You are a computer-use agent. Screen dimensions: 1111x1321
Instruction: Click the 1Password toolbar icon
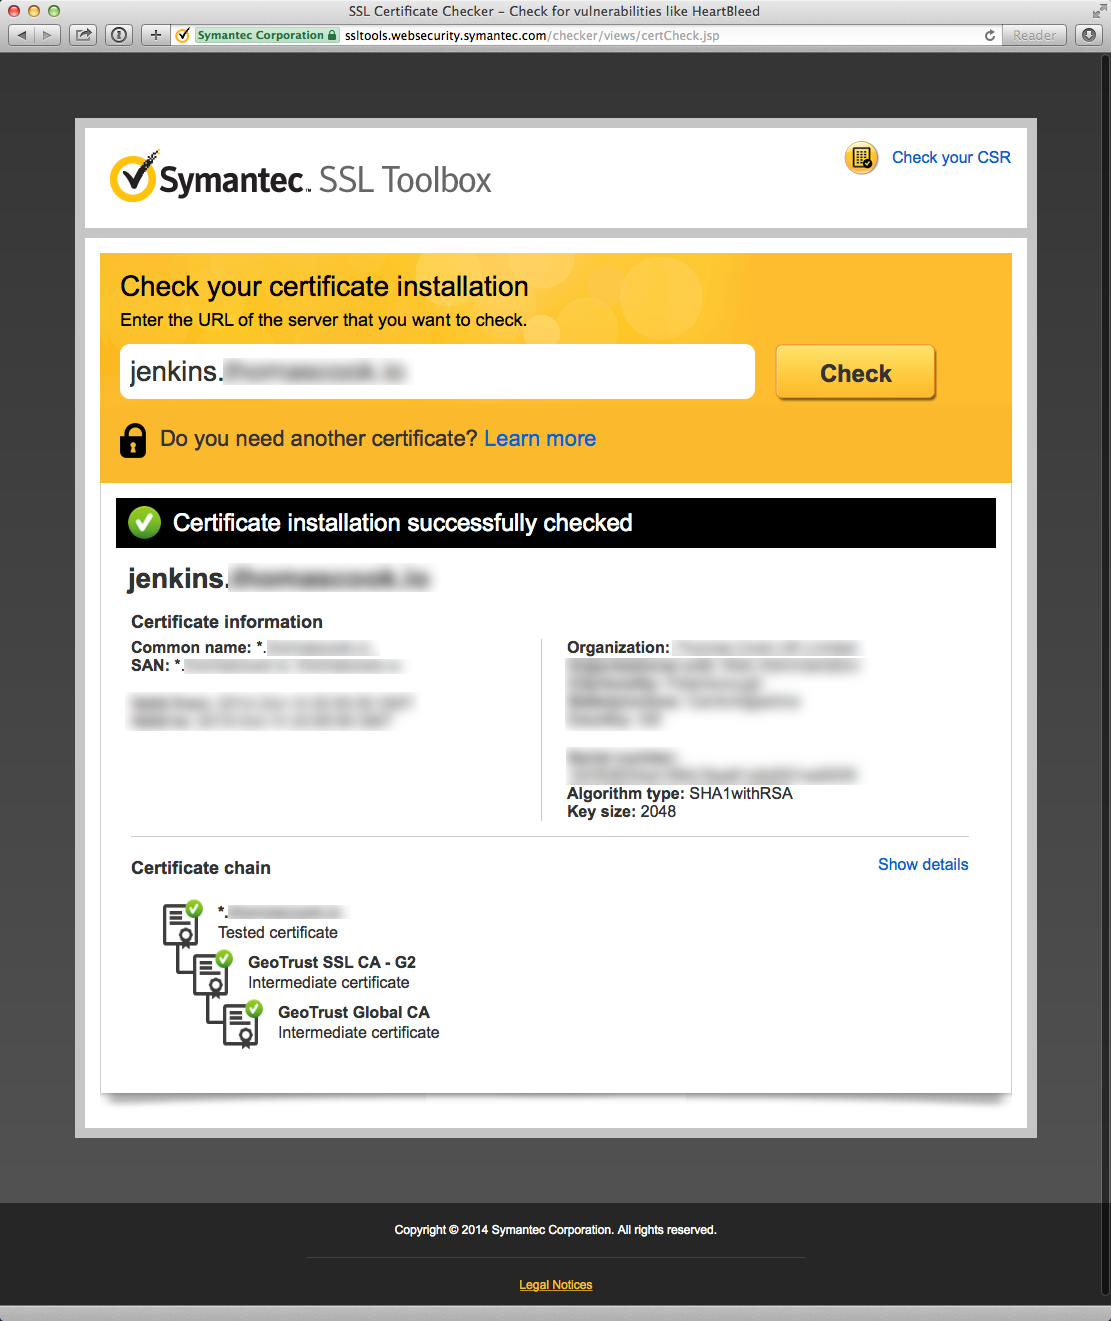coord(119,35)
